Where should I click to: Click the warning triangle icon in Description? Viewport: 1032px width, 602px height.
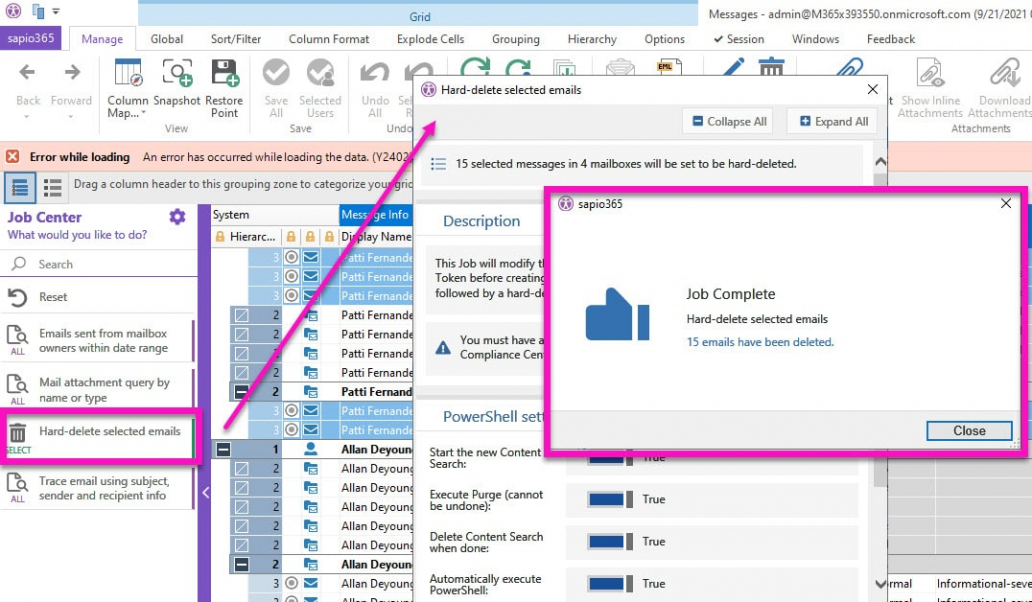click(x=443, y=347)
